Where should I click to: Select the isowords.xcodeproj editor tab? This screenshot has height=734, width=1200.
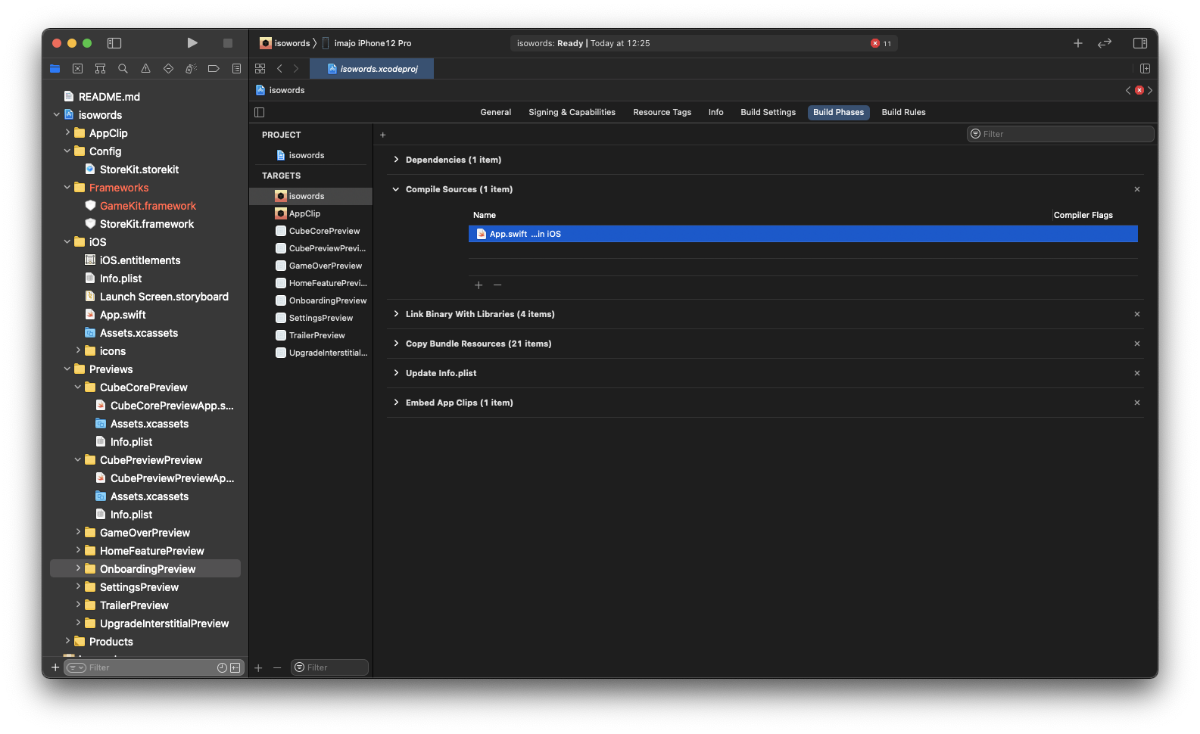[372, 68]
